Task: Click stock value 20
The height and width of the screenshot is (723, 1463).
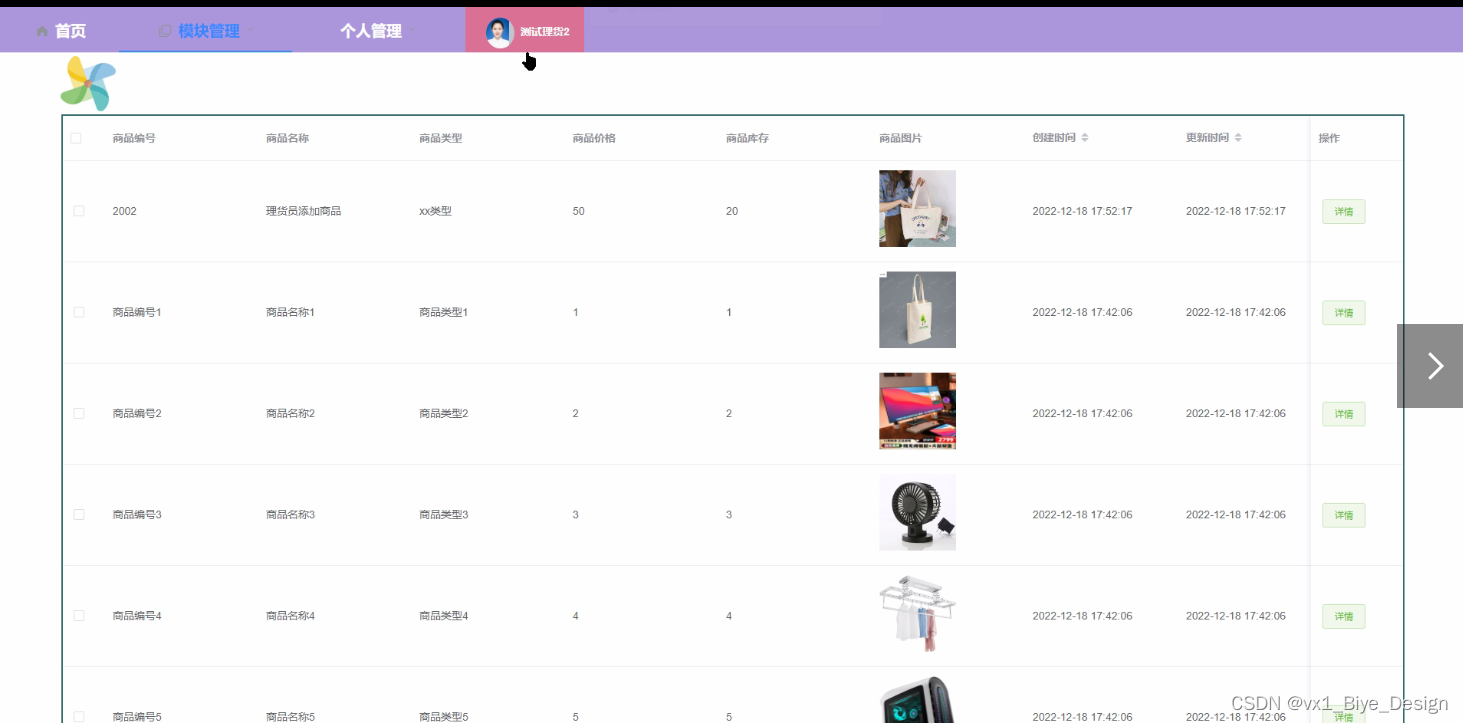Action: [x=732, y=211]
